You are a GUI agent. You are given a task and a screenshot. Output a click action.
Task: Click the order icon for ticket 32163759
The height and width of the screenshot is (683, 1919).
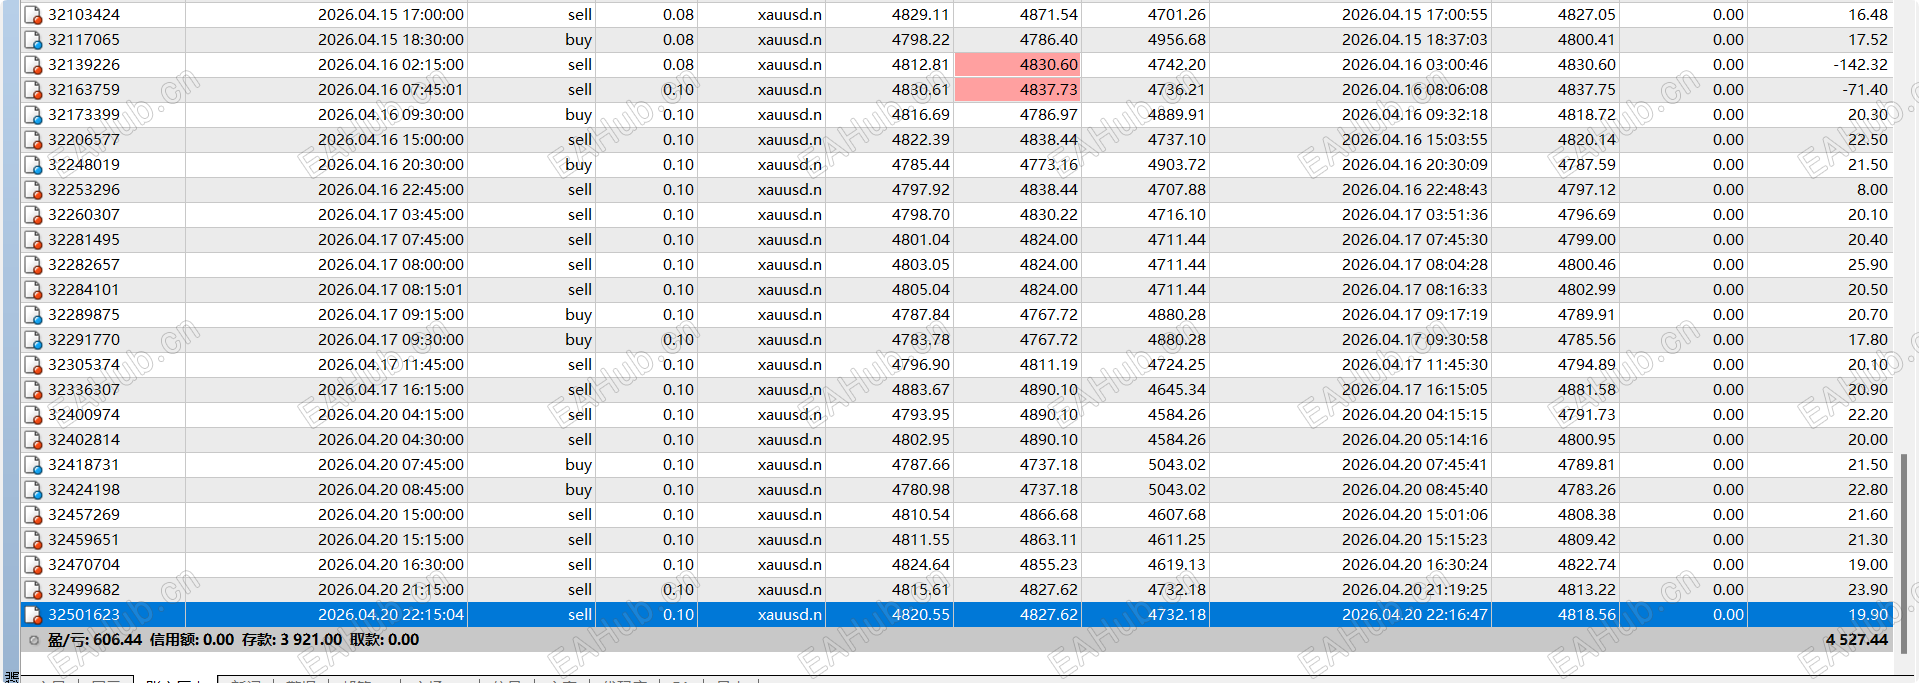coord(33,90)
